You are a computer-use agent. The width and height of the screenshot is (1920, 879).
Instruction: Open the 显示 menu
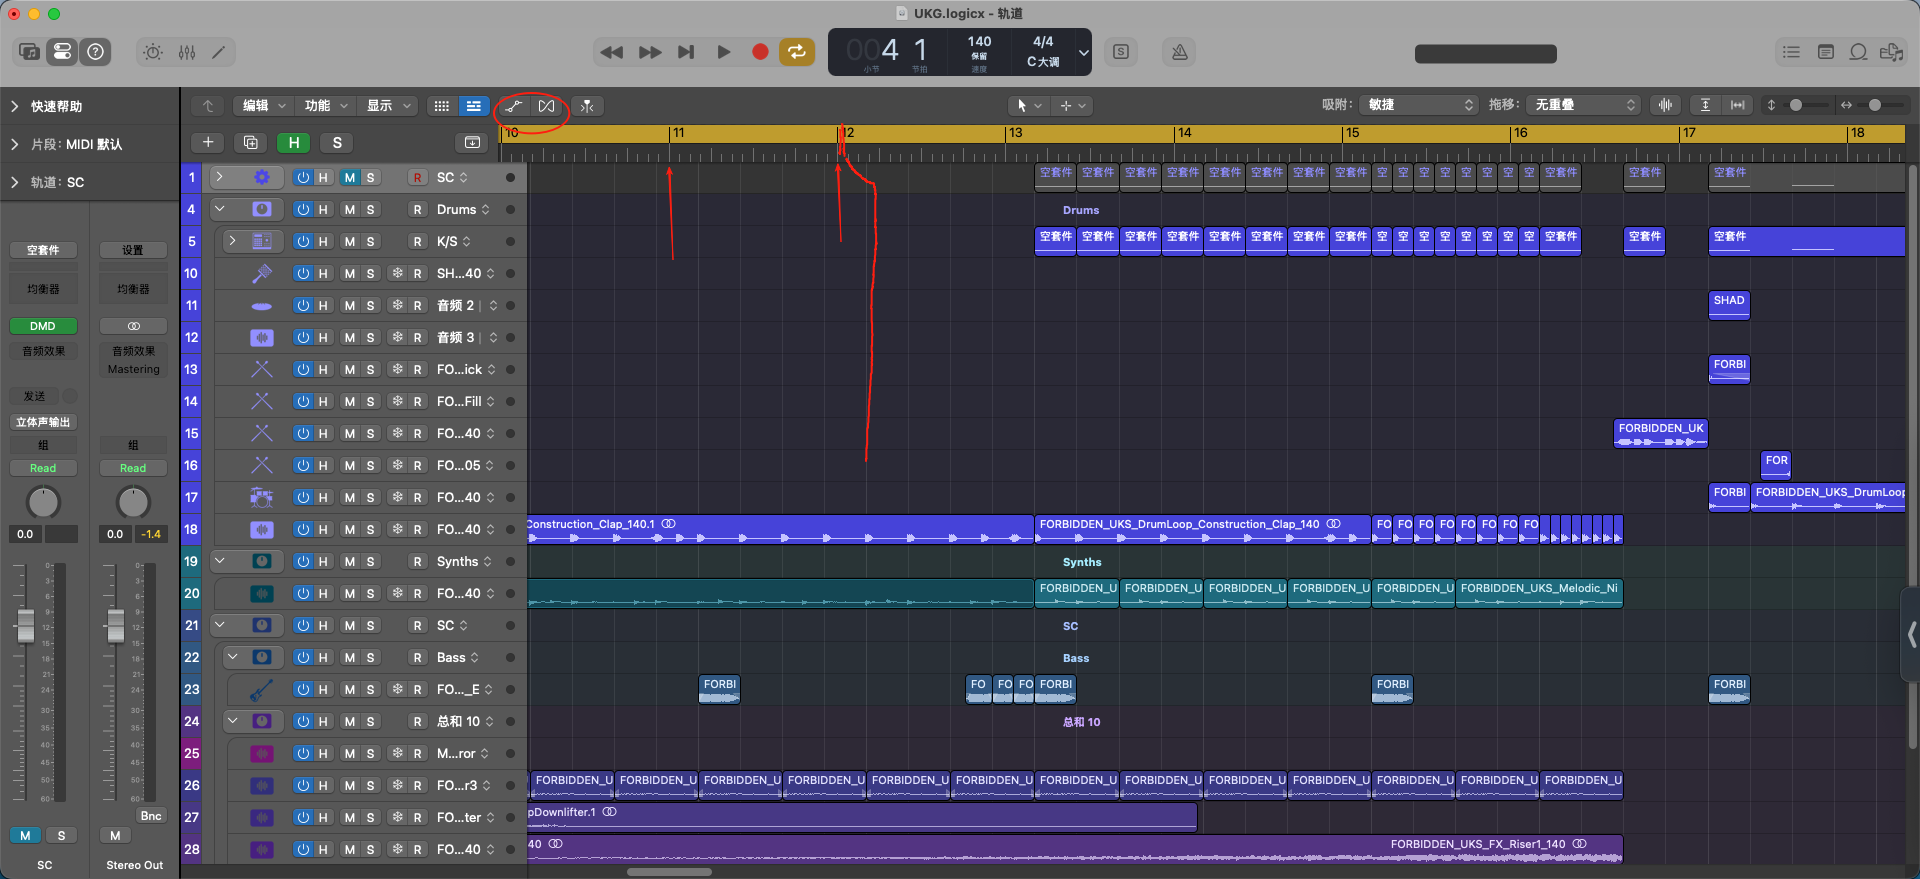[388, 106]
